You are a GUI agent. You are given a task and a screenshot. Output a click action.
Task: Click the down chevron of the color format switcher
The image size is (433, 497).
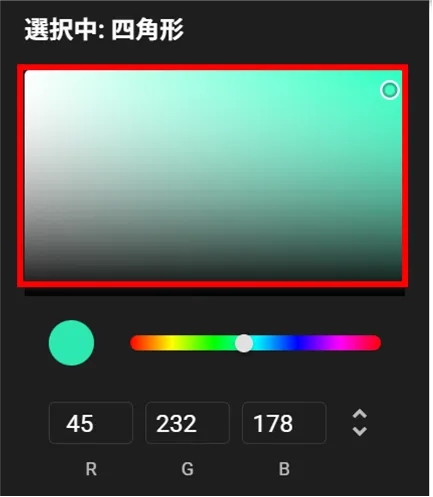(x=360, y=431)
